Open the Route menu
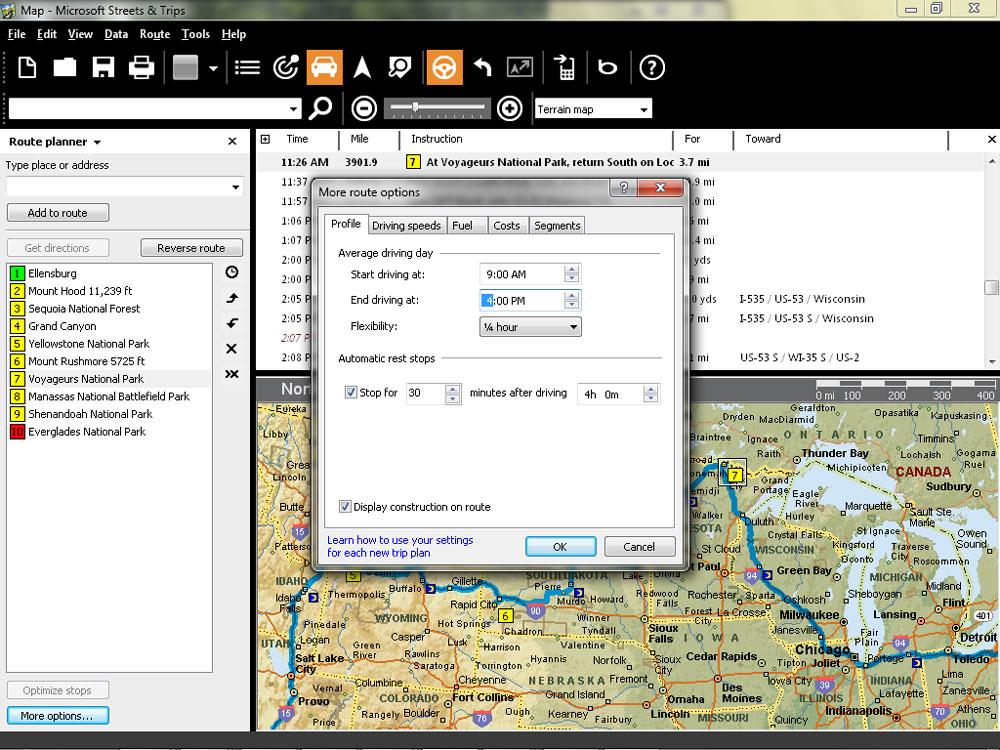 click(155, 34)
